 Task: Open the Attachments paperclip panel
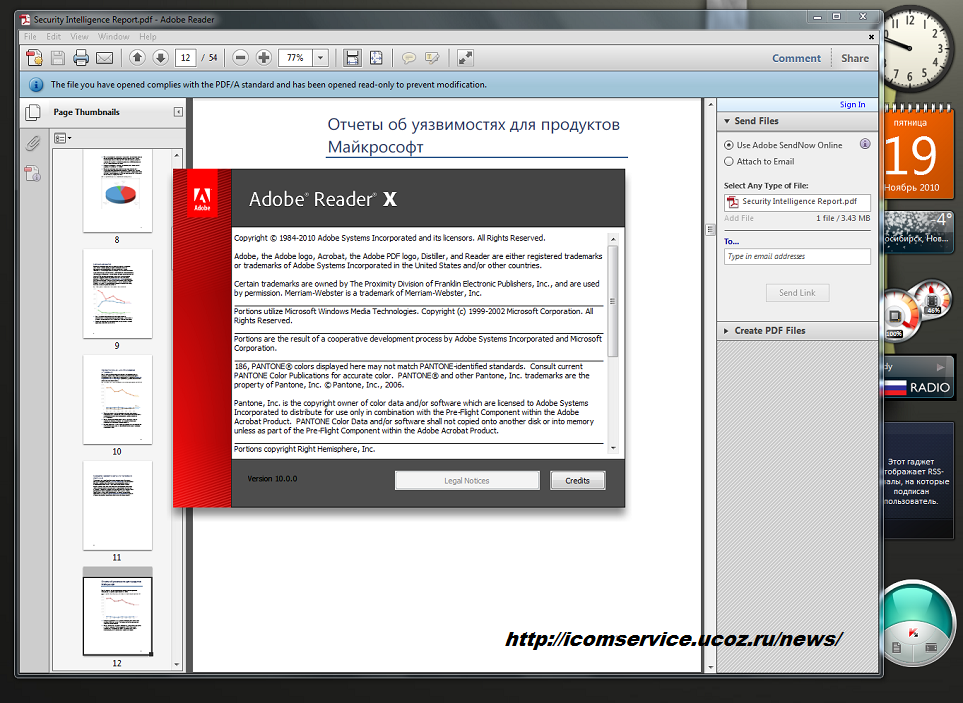tap(33, 143)
